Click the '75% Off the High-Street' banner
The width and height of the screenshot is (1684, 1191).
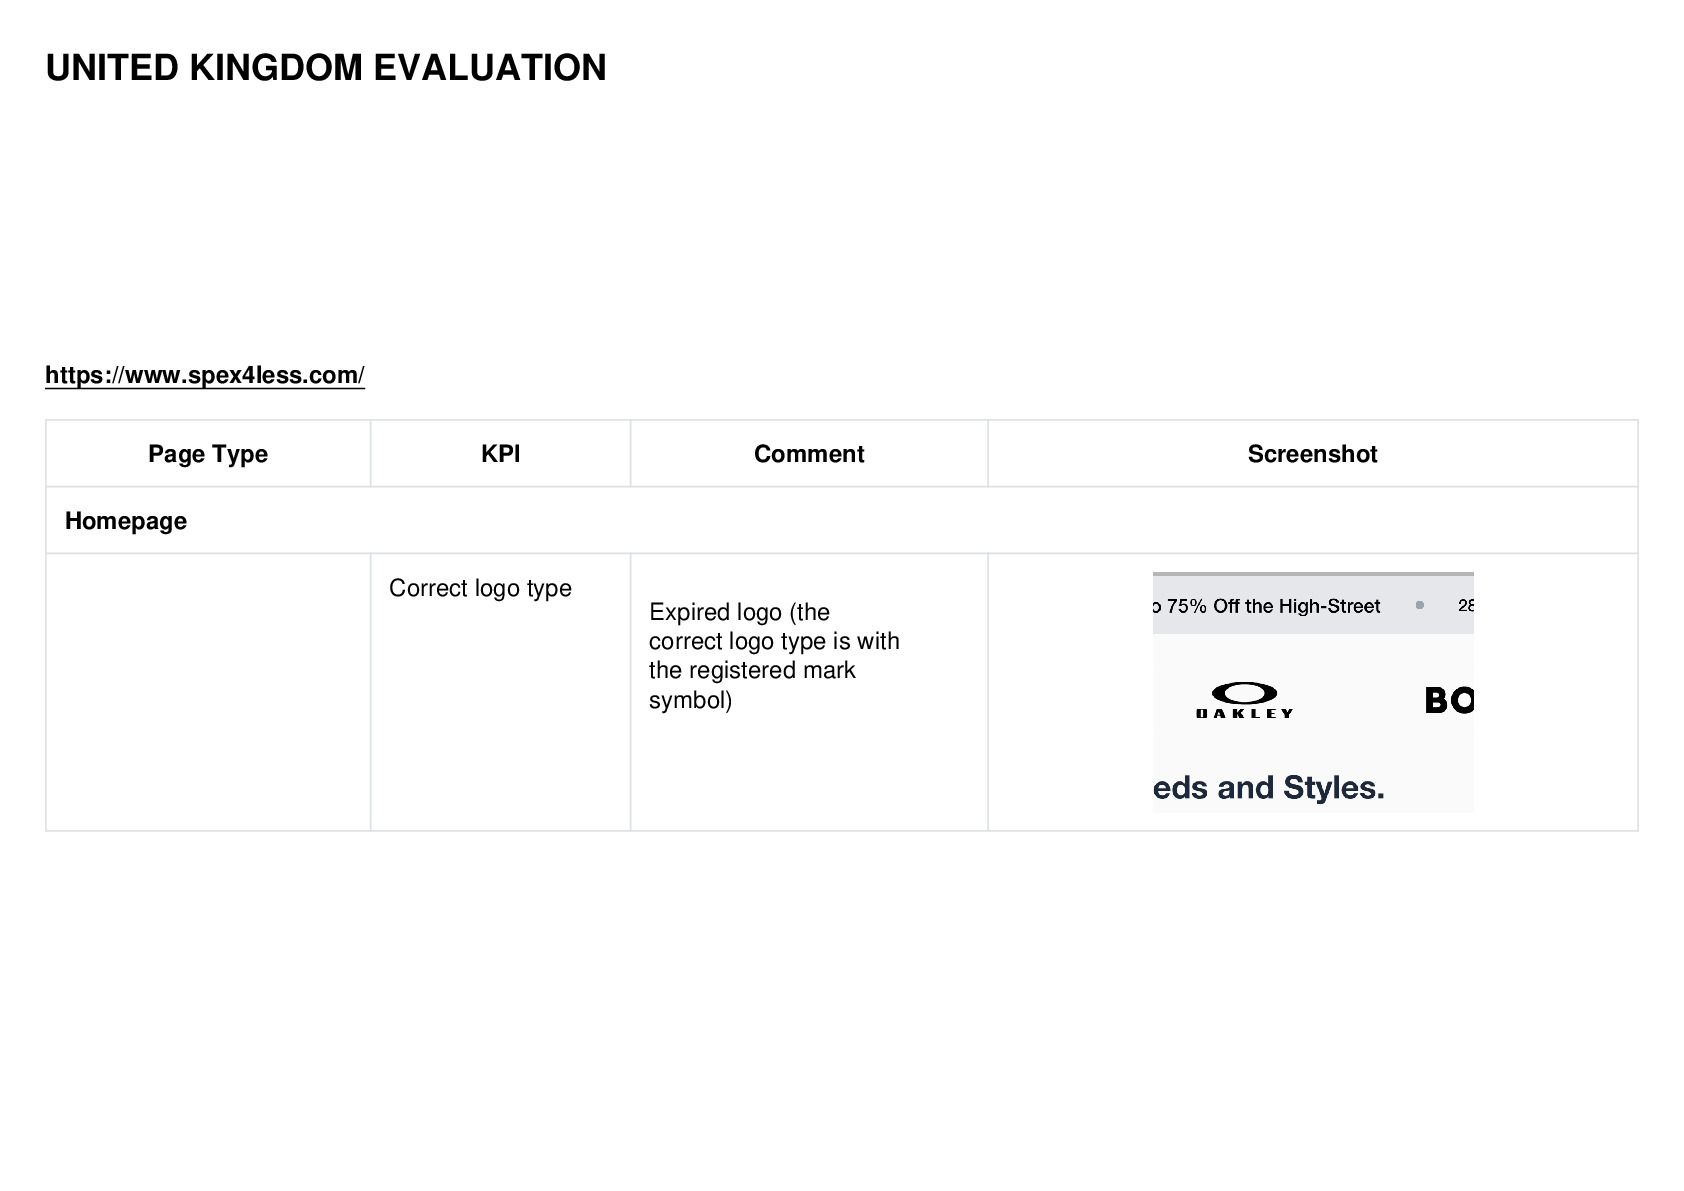coord(1273,606)
